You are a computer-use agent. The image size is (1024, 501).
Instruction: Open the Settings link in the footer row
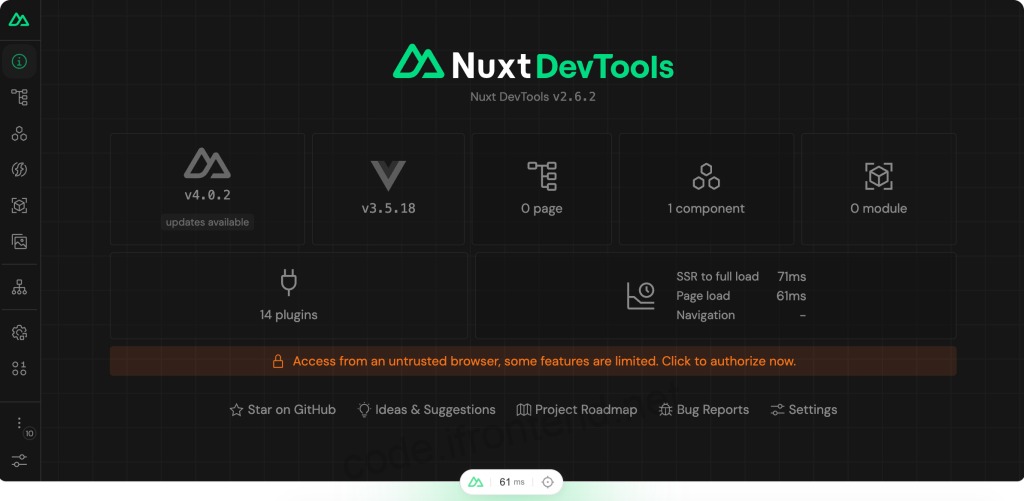click(804, 410)
